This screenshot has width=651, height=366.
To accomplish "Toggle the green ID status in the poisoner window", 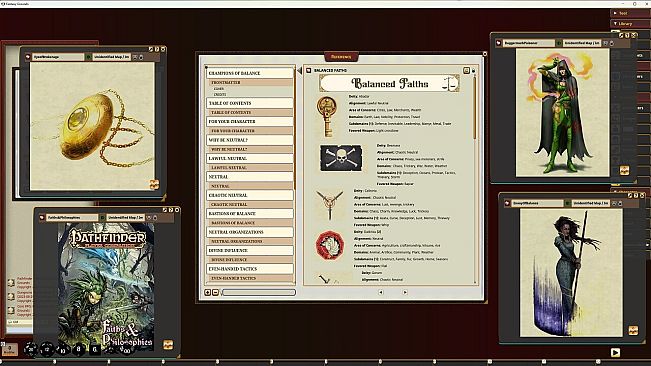I will coord(559,43).
